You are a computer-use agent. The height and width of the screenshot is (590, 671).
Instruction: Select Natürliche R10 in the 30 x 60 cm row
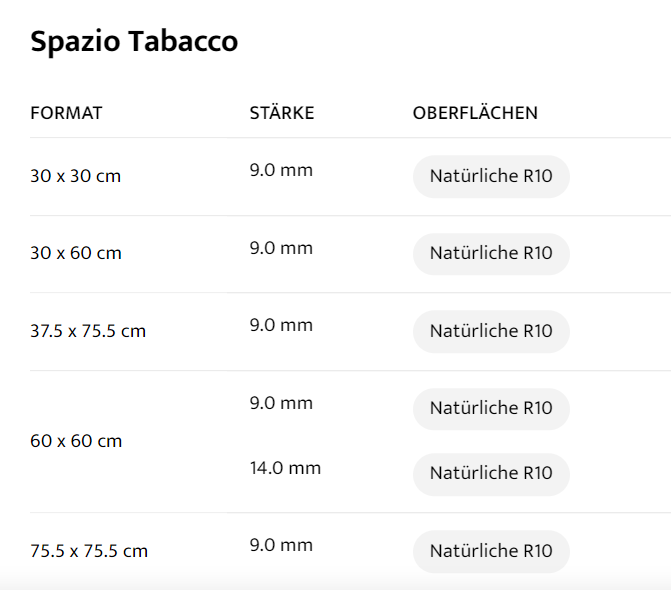(491, 253)
